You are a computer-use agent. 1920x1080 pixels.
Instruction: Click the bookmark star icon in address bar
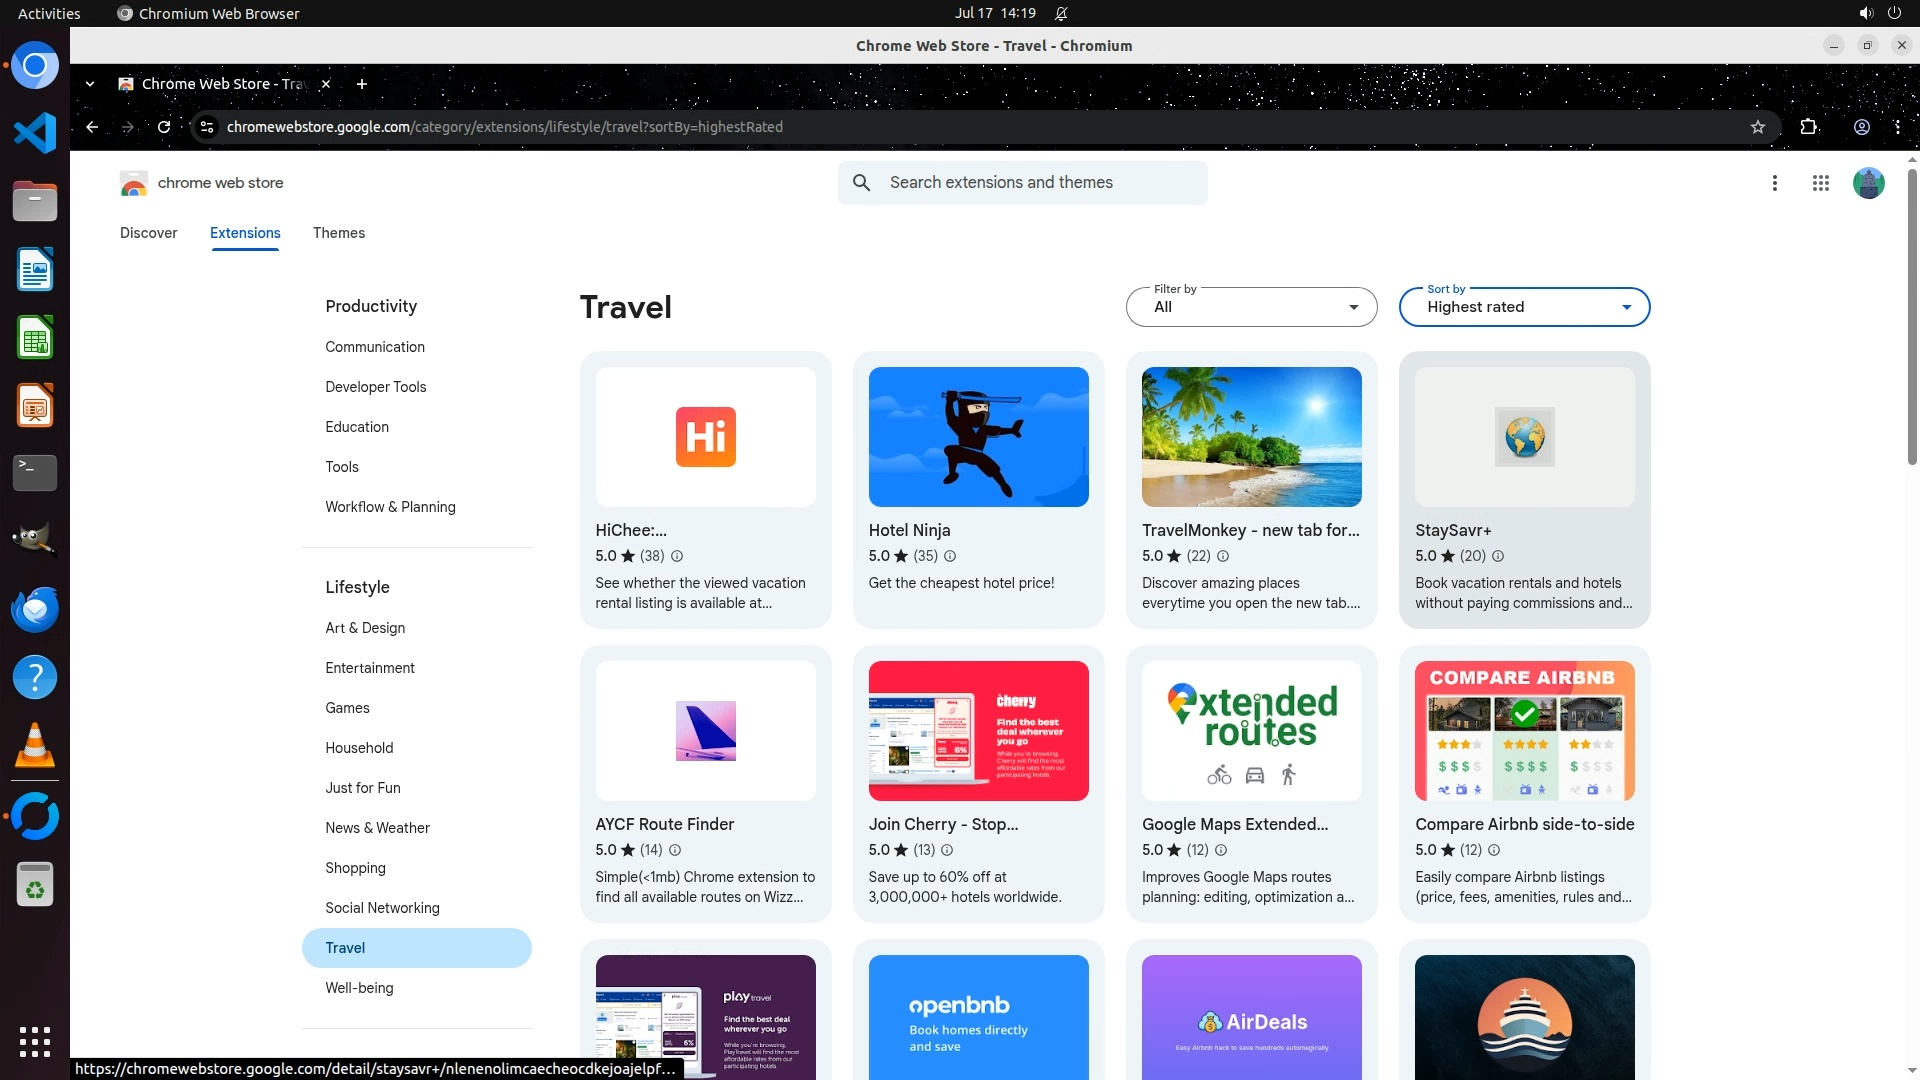tap(1758, 127)
